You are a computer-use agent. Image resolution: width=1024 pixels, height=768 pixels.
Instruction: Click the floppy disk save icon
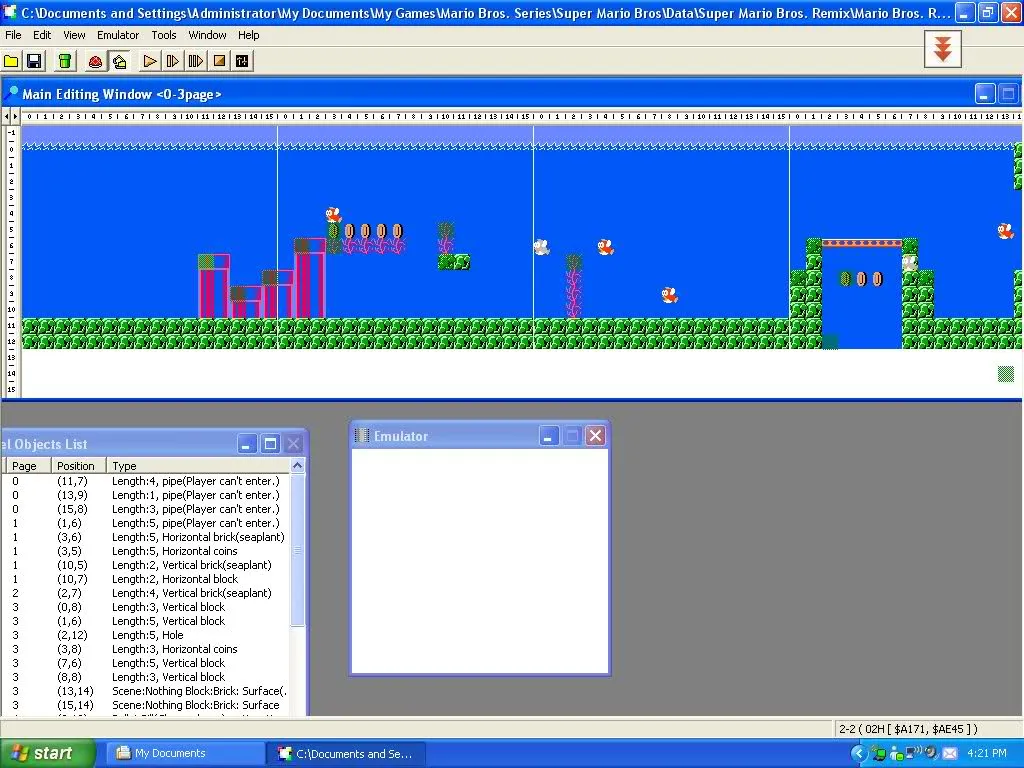(x=34, y=62)
